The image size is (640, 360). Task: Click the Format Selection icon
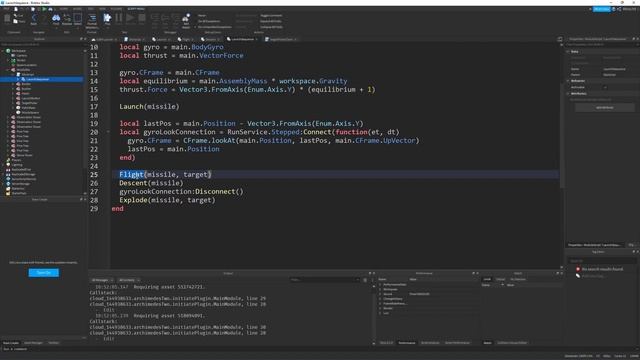coord(92,18)
